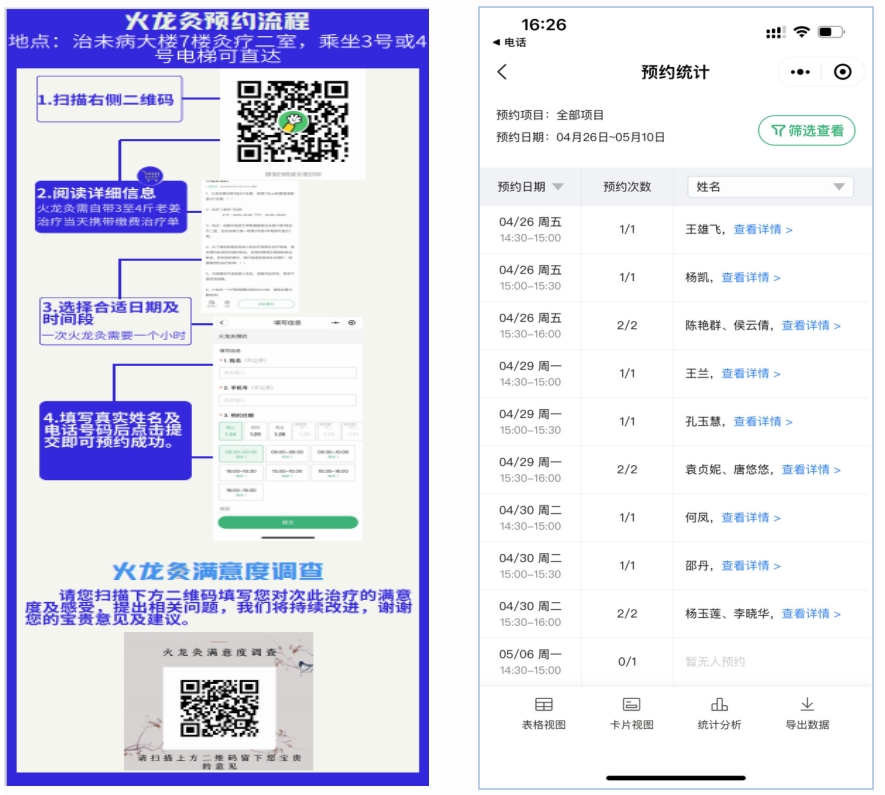Screen dimensions: 885x795
Task: Open 查看详情 for 孔玉慧
Action: point(762,422)
